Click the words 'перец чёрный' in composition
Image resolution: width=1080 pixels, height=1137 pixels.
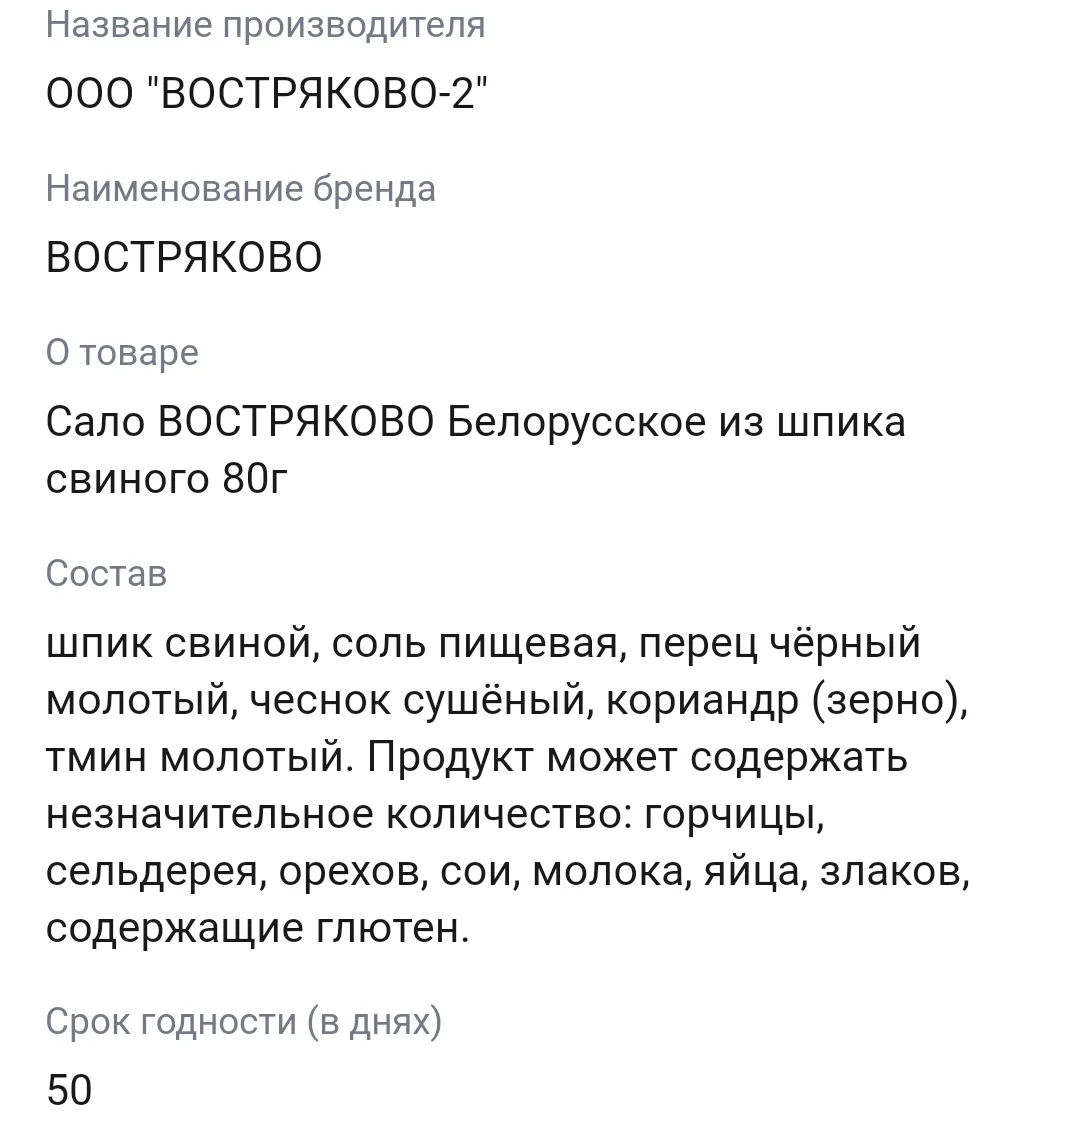780,643
